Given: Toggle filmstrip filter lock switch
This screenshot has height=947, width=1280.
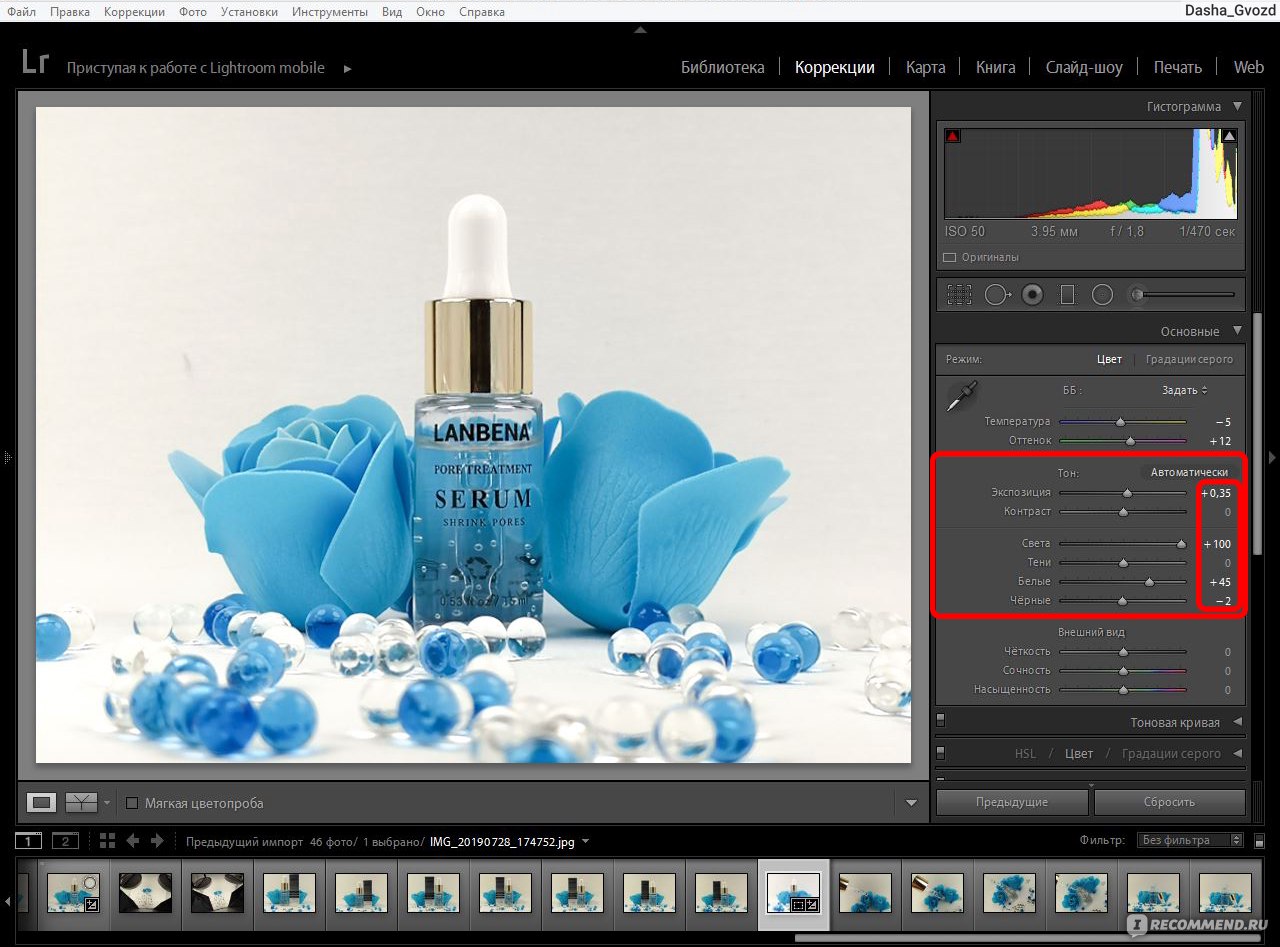Looking at the screenshot, I should coord(1259,841).
